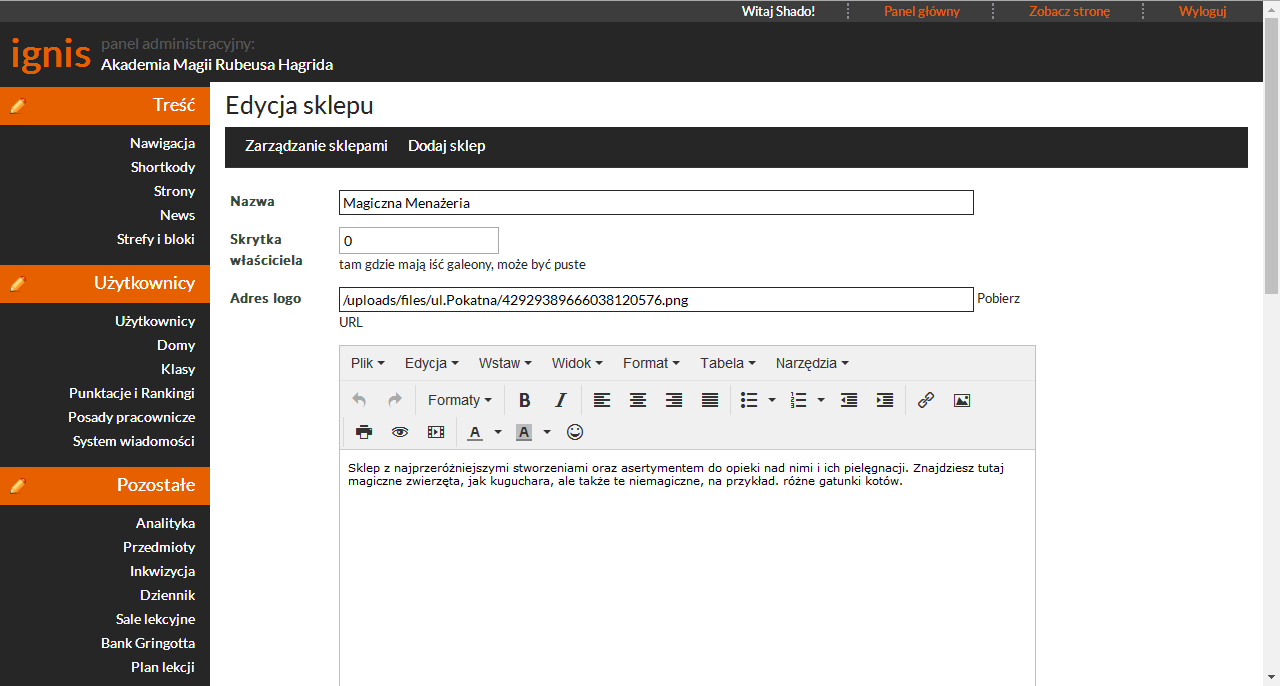
Task: Click the insert video media icon
Action: pyautogui.click(x=436, y=432)
